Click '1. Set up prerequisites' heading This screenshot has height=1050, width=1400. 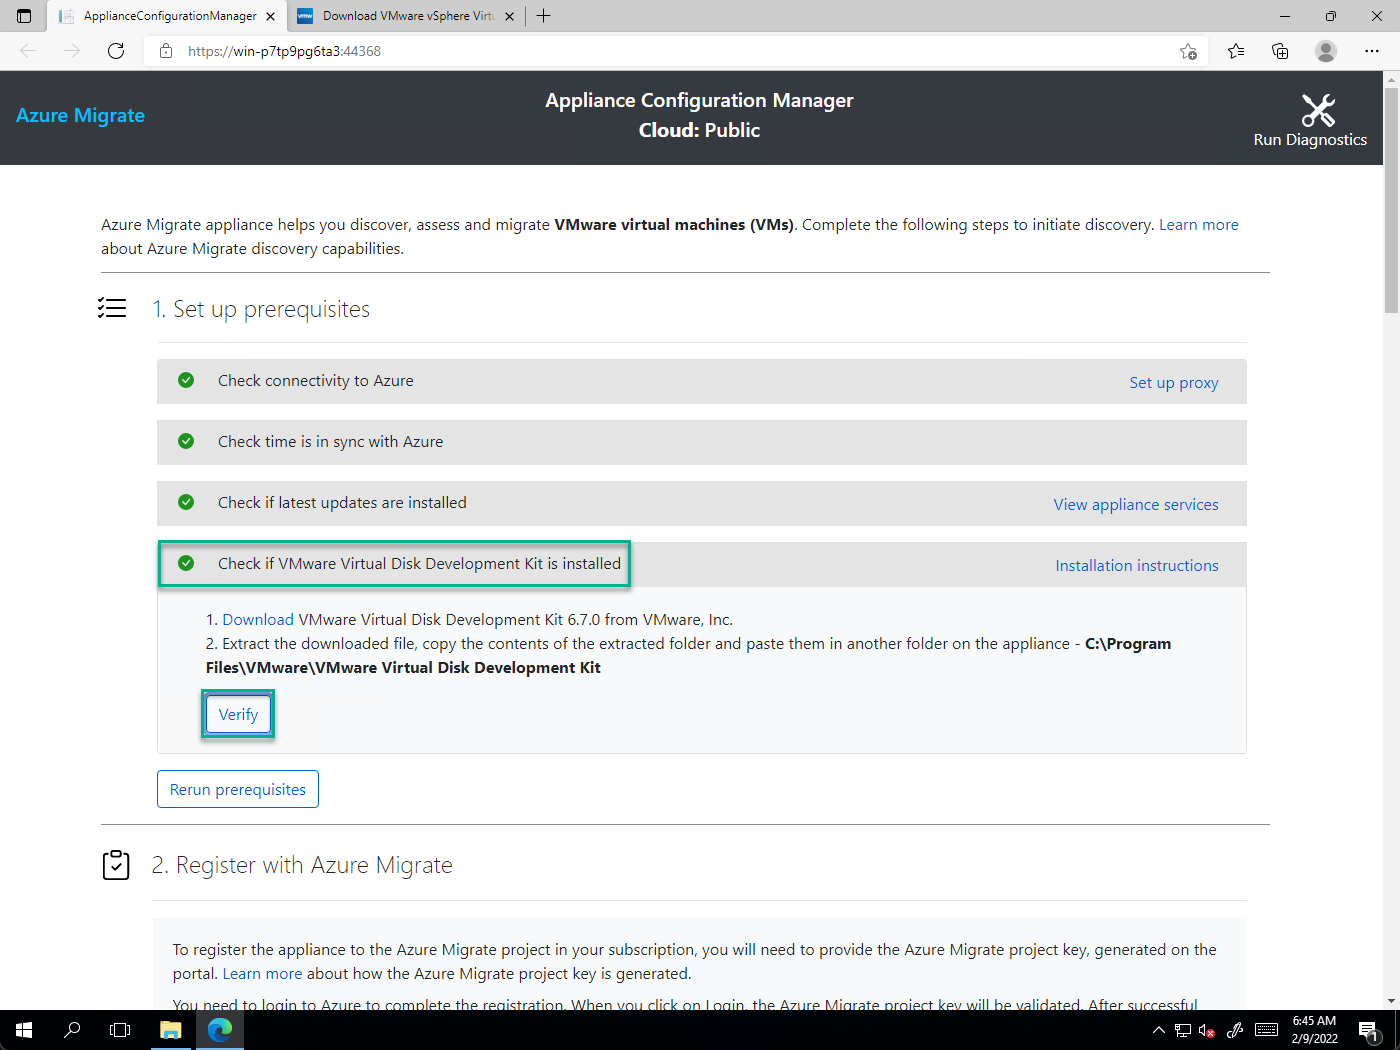(261, 309)
